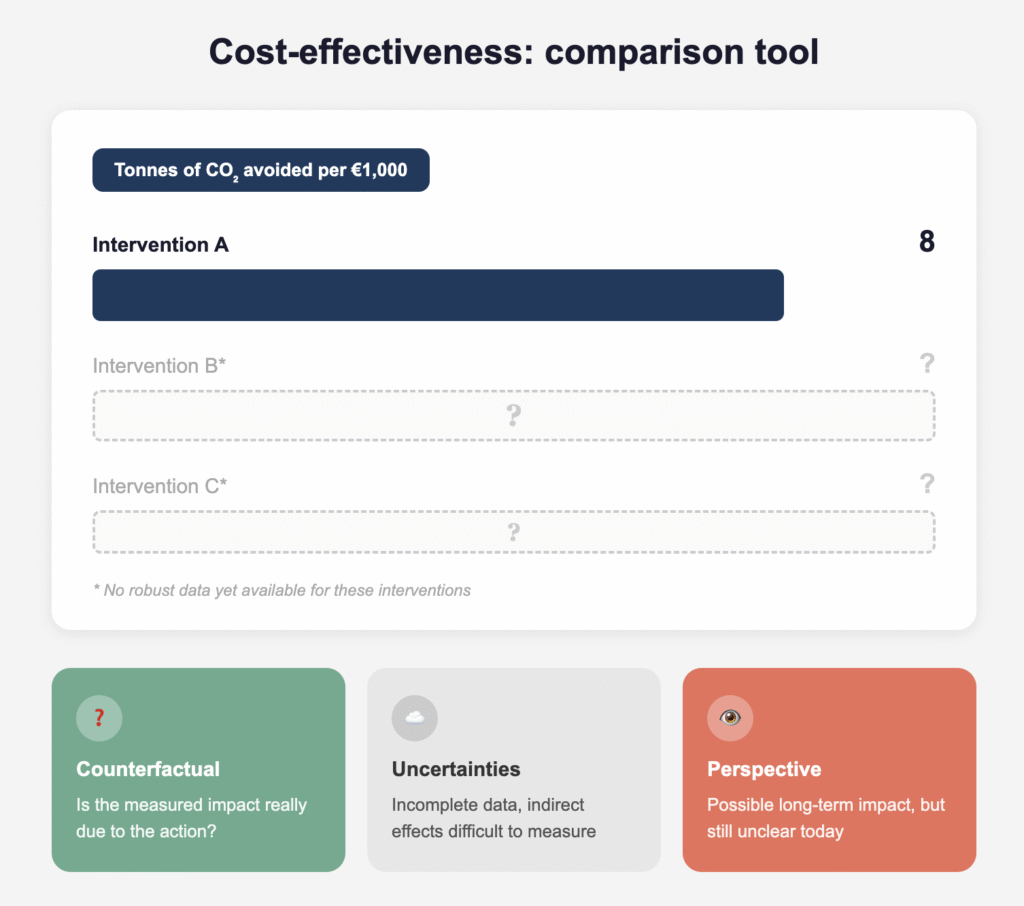Click the Intervention A label
This screenshot has height=906, width=1024.
pyautogui.click(x=161, y=245)
